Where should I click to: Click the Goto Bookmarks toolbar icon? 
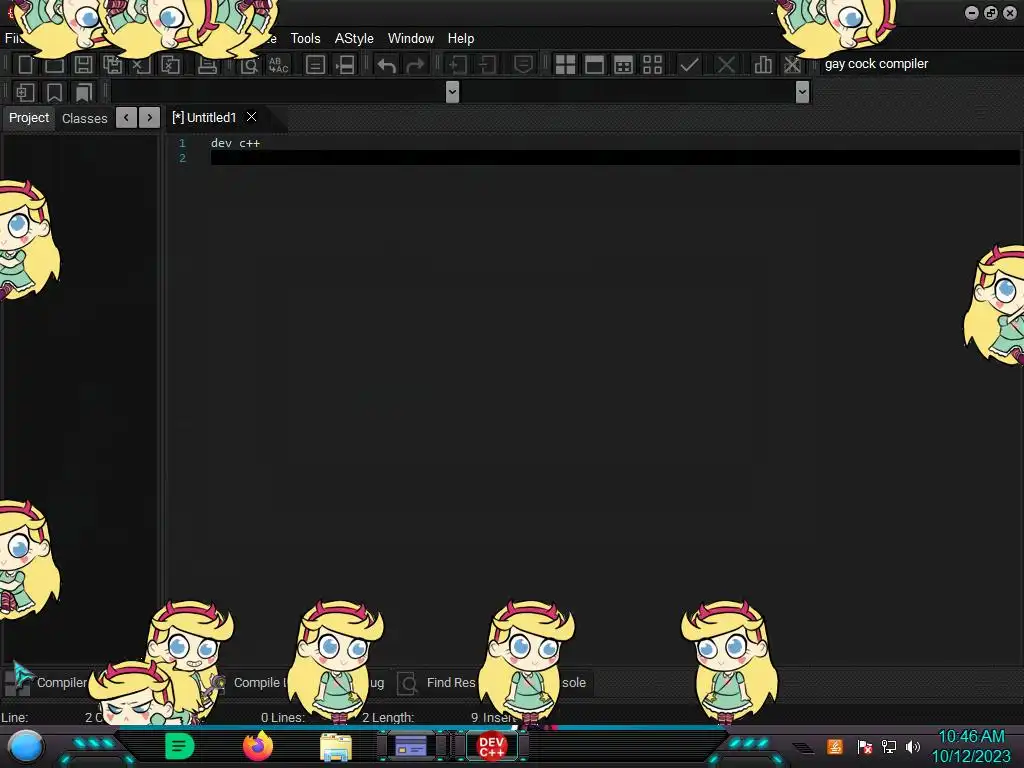(84, 92)
